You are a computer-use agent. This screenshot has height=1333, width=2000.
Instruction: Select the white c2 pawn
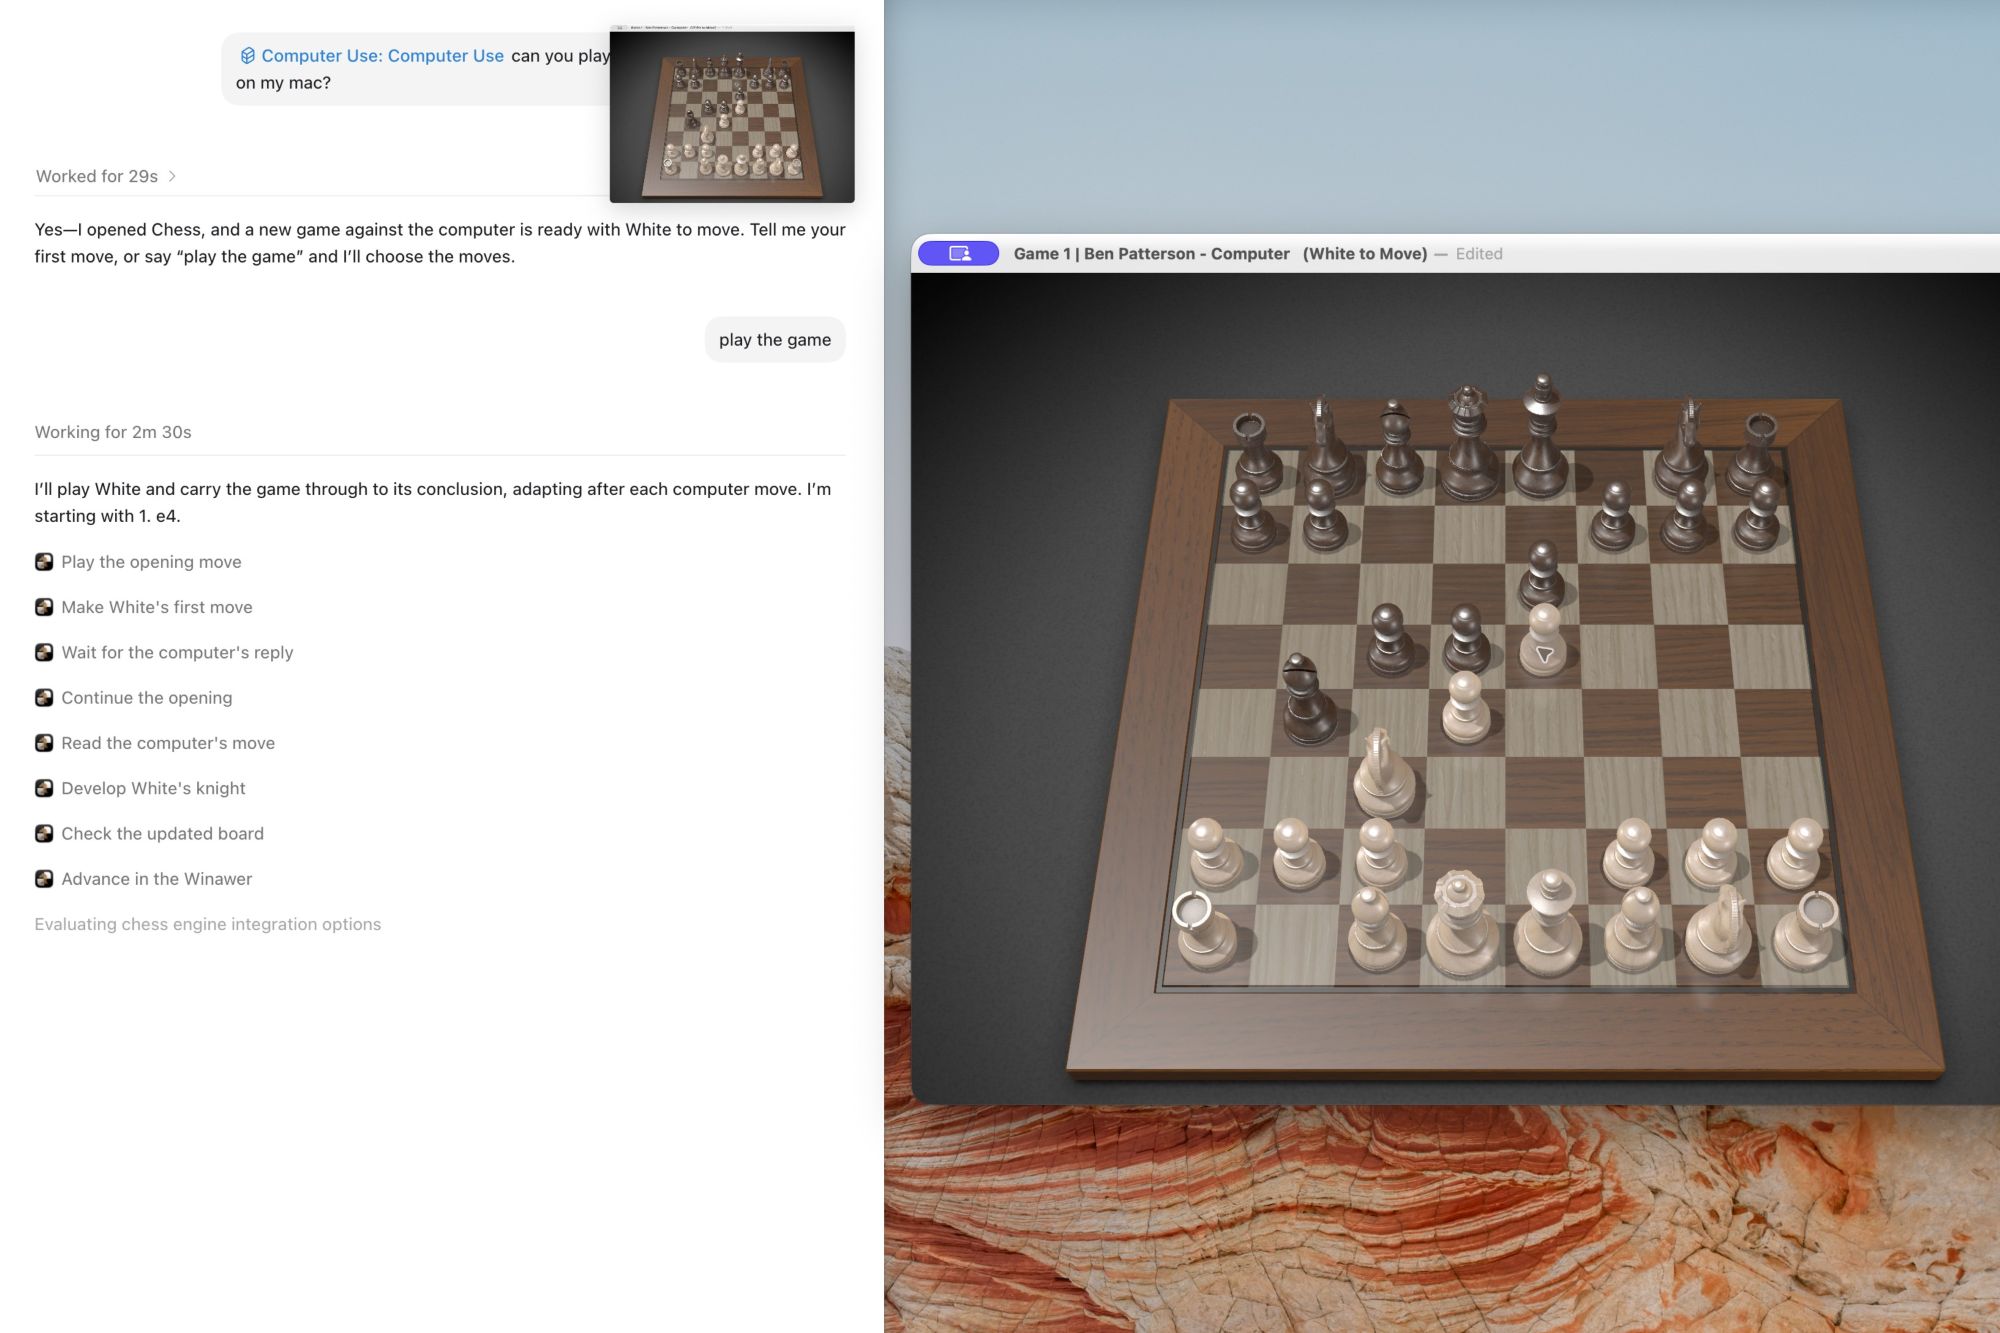[x=1380, y=854]
